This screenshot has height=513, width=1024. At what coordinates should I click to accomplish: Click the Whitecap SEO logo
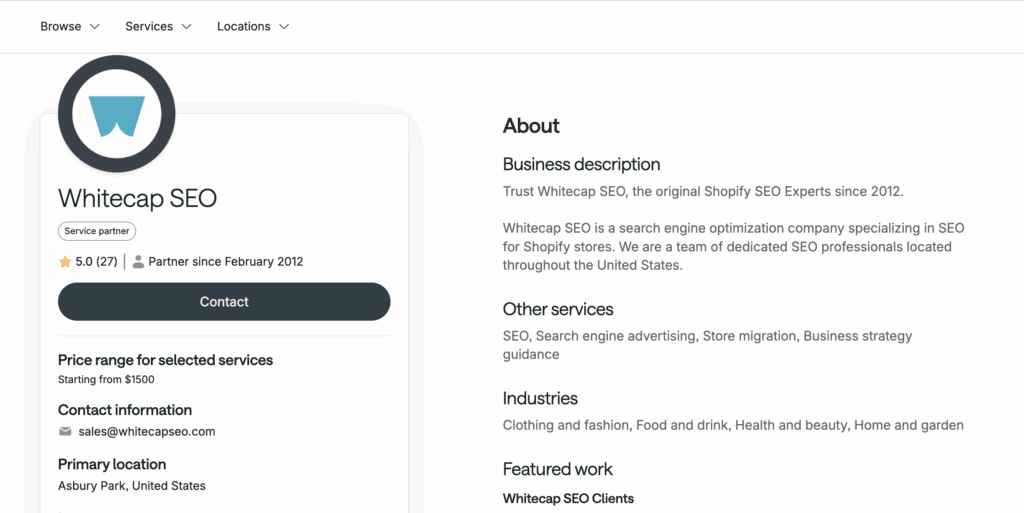click(x=117, y=114)
